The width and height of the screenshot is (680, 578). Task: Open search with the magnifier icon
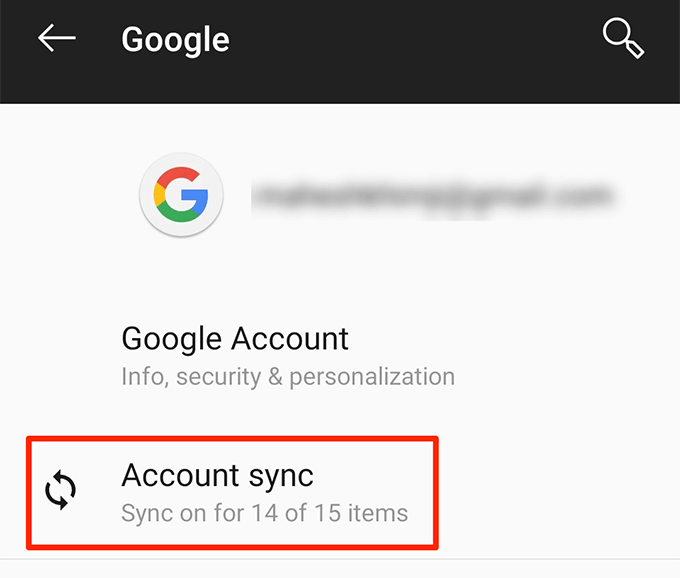(x=622, y=39)
